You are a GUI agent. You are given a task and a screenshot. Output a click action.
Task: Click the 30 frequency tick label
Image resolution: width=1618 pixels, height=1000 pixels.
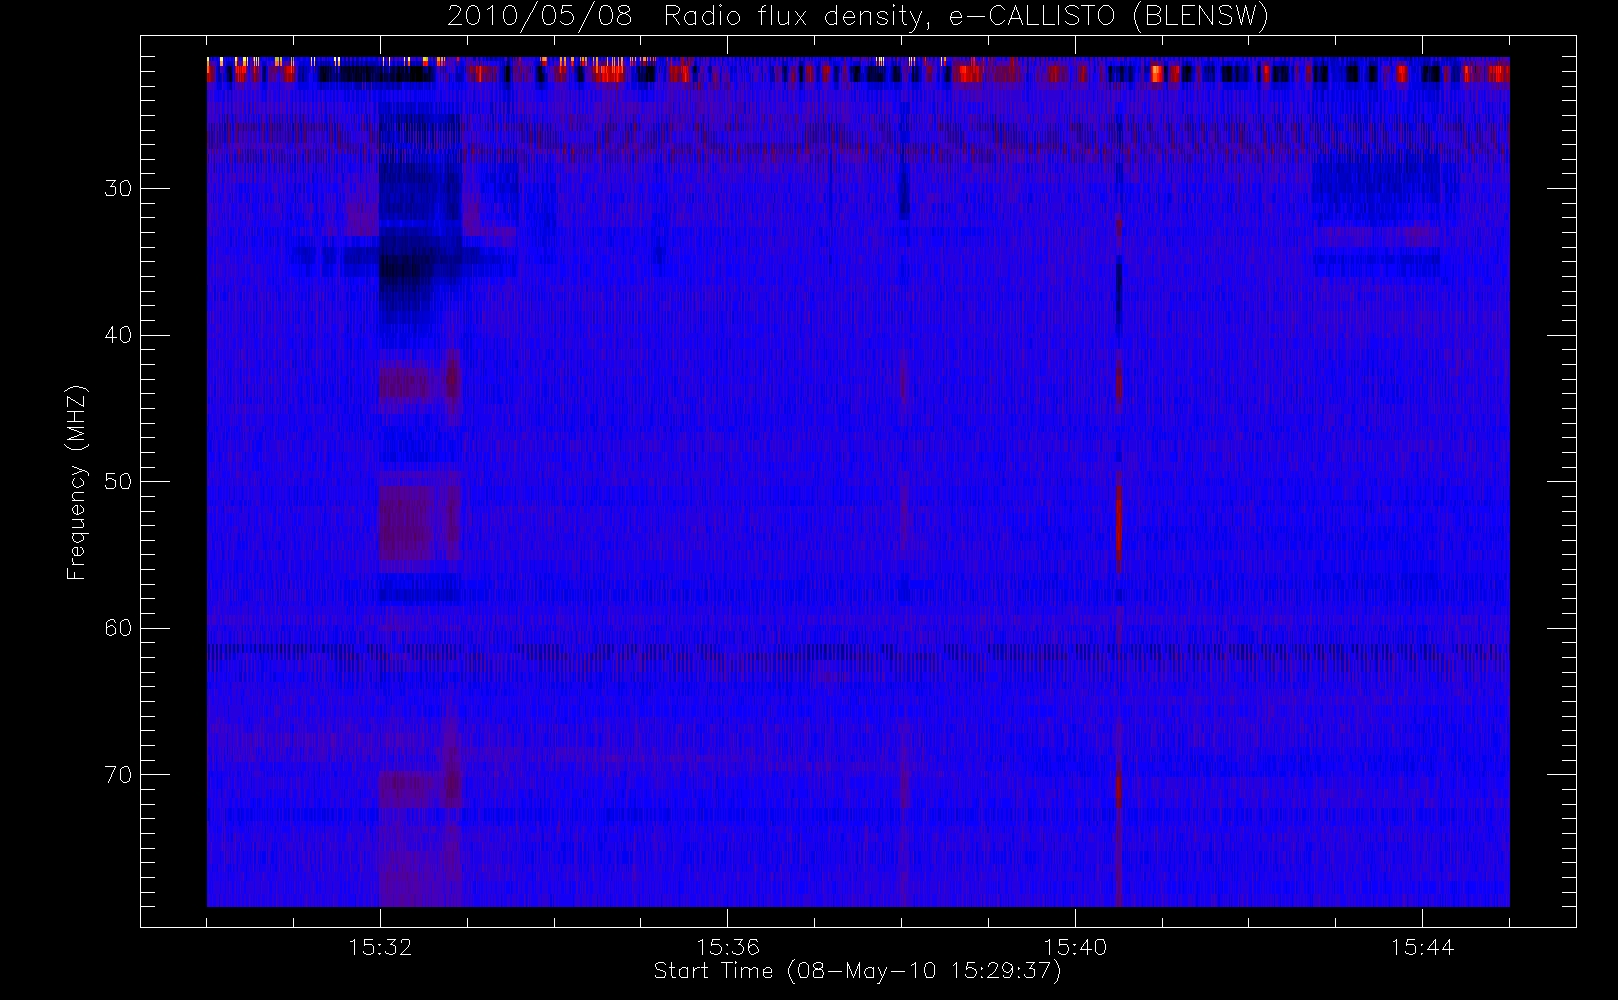point(118,188)
